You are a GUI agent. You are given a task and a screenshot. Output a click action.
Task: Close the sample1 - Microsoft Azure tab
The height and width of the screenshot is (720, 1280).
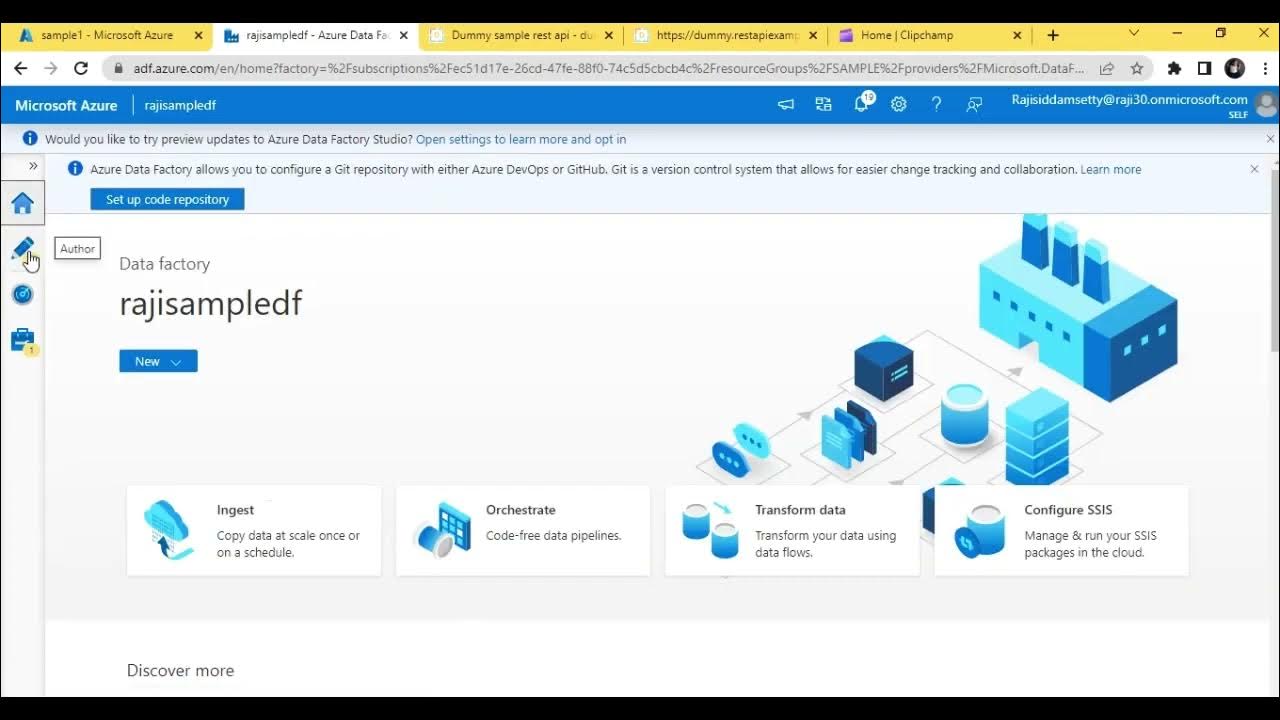click(x=198, y=35)
